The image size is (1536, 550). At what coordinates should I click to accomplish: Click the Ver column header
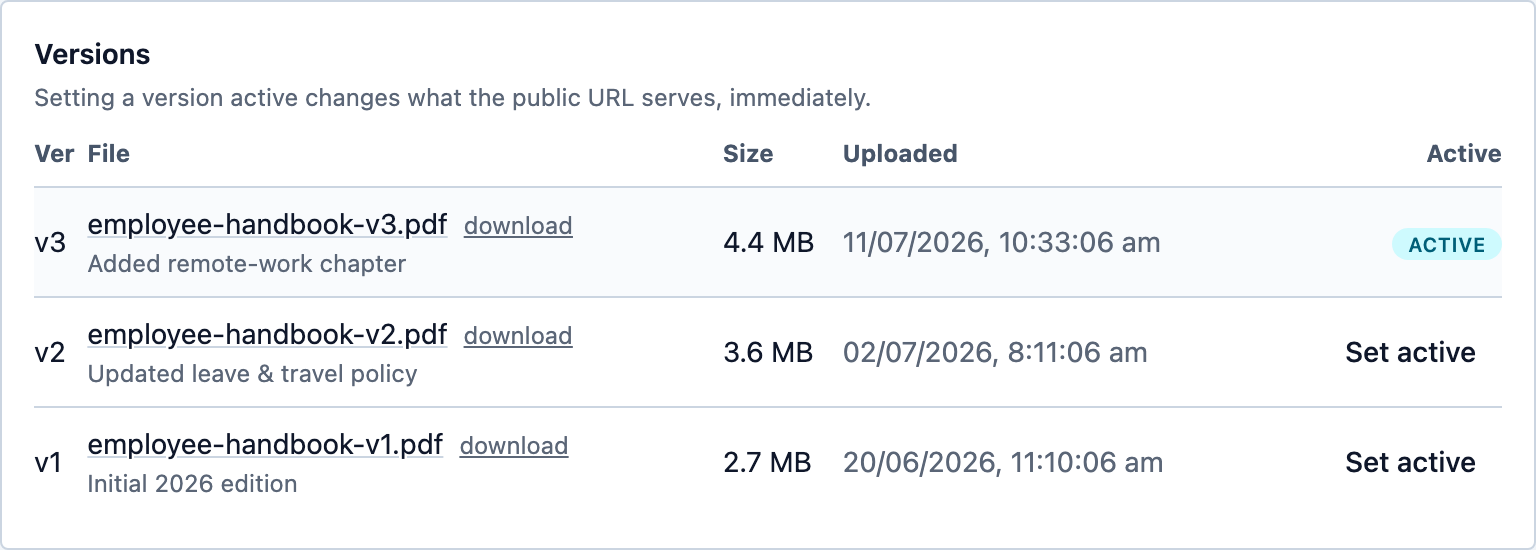[54, 154]
